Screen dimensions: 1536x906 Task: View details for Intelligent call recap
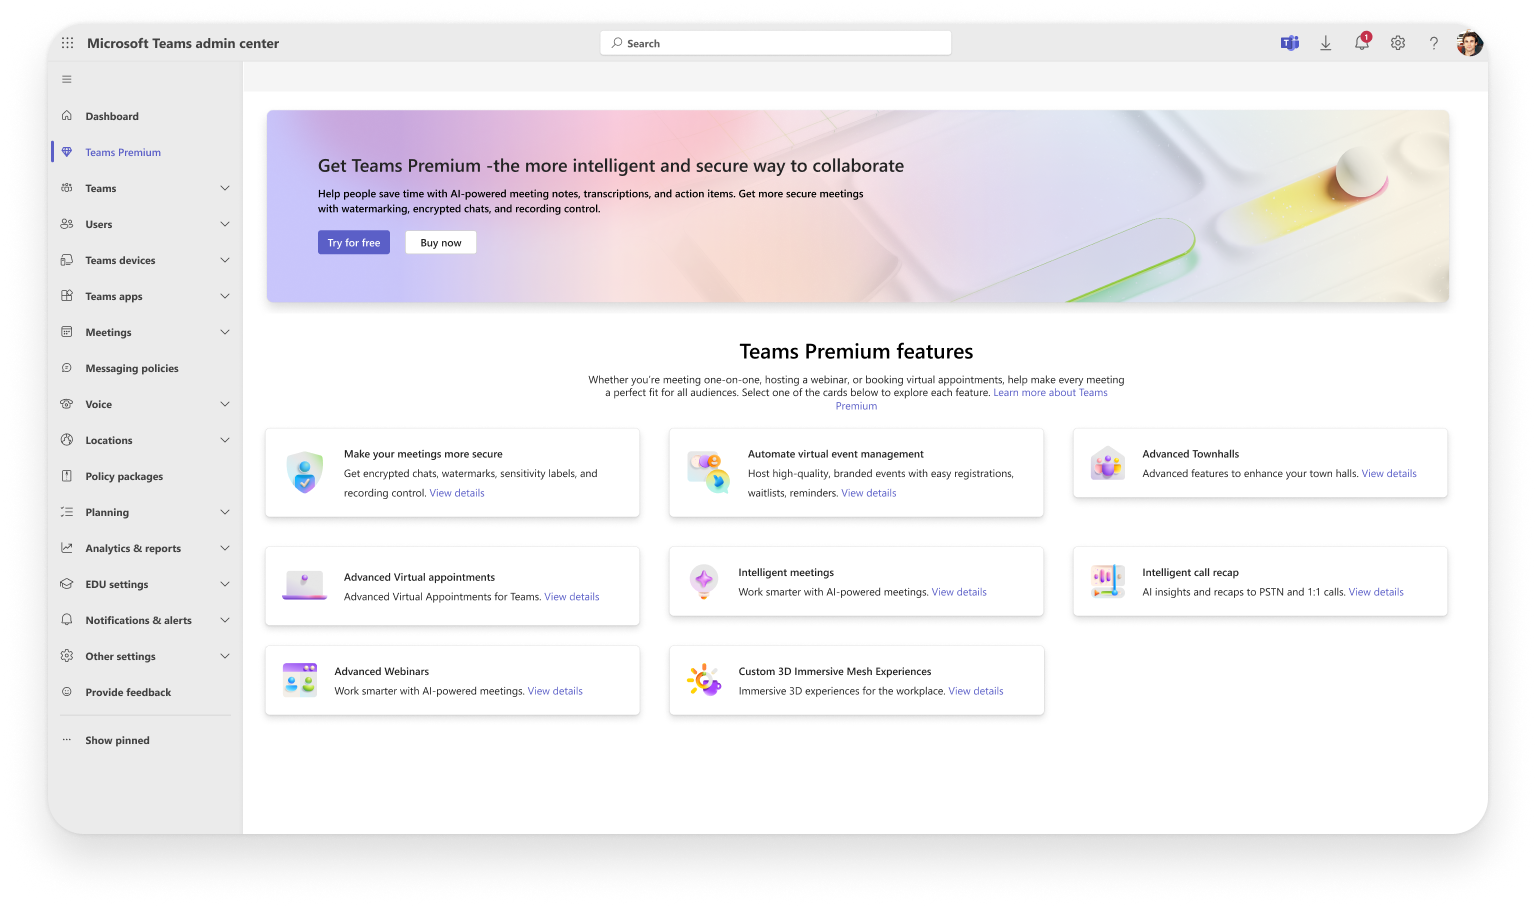click(1376, 592)
